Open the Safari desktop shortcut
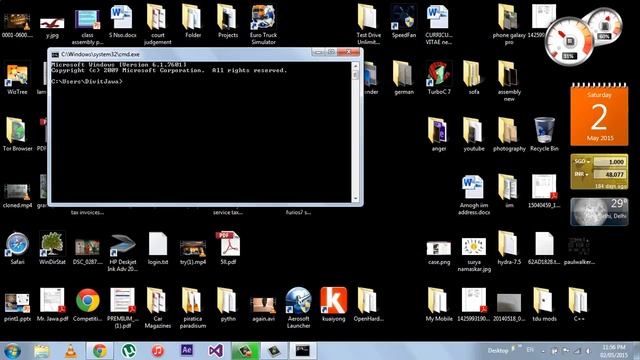 point(17,248)
